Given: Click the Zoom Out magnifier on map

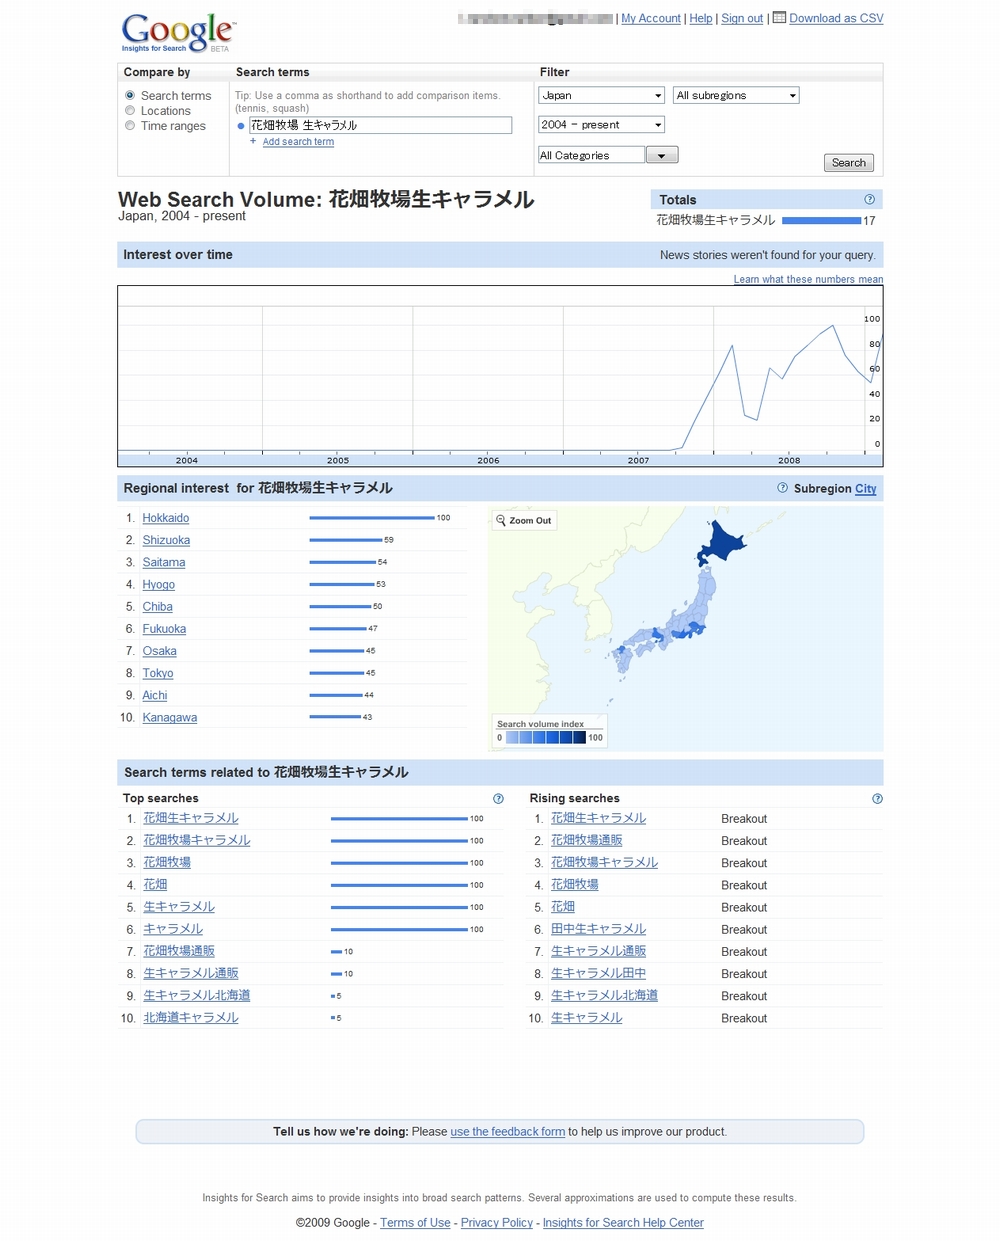Looking at the screenshot, I should [x=501, y=520].
